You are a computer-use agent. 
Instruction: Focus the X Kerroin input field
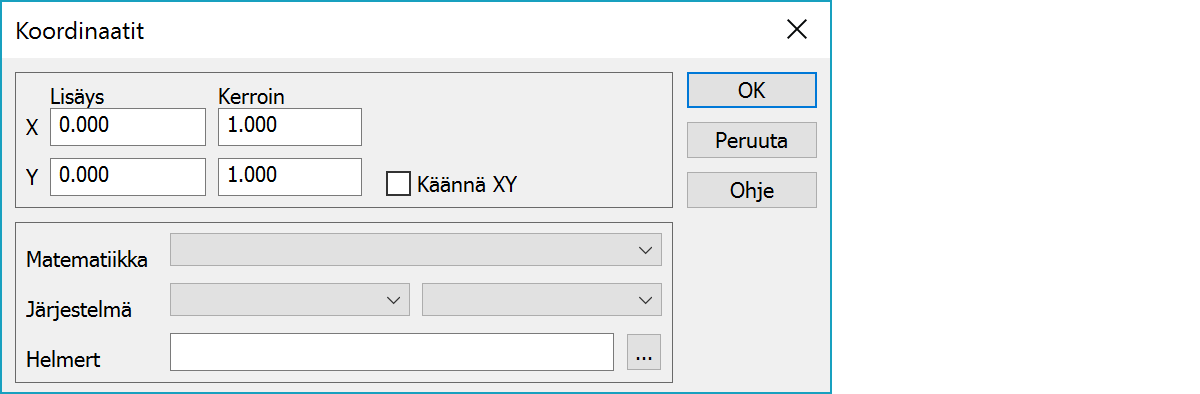click(x=290, y=127)
